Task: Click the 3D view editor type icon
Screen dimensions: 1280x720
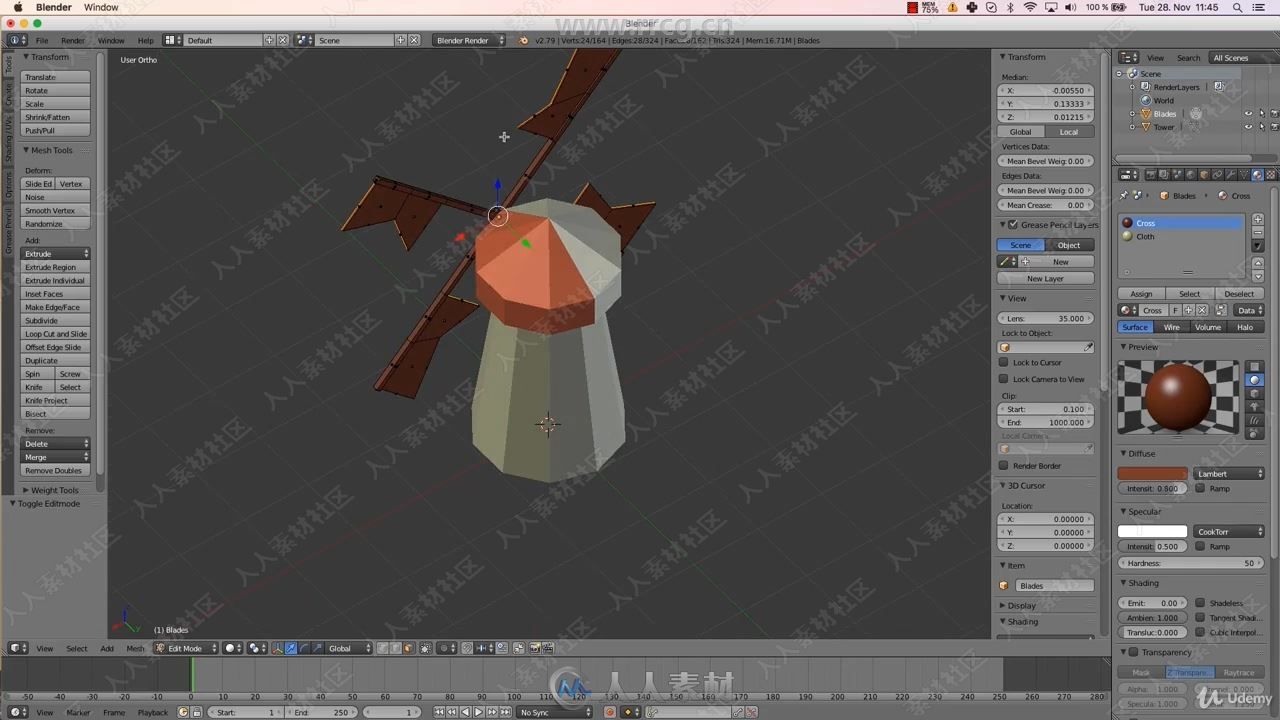Action: pos(17,648)
